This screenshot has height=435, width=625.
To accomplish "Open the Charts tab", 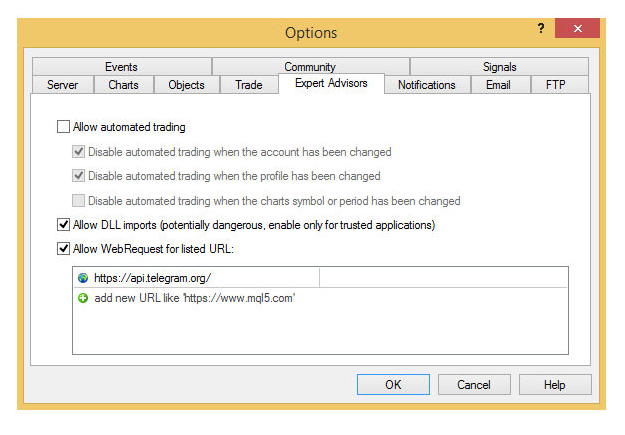I will pos(124,85).
